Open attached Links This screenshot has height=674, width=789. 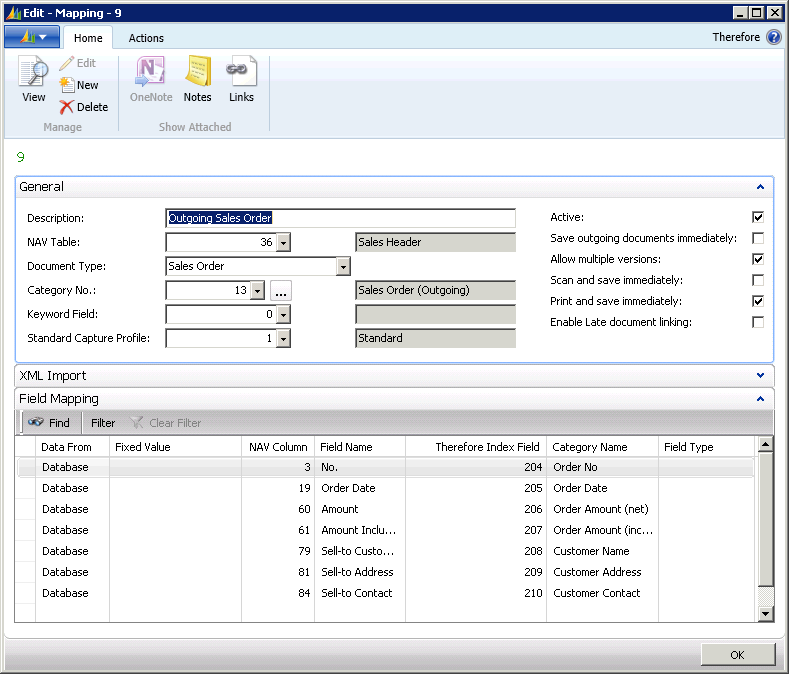click(241, 73)
